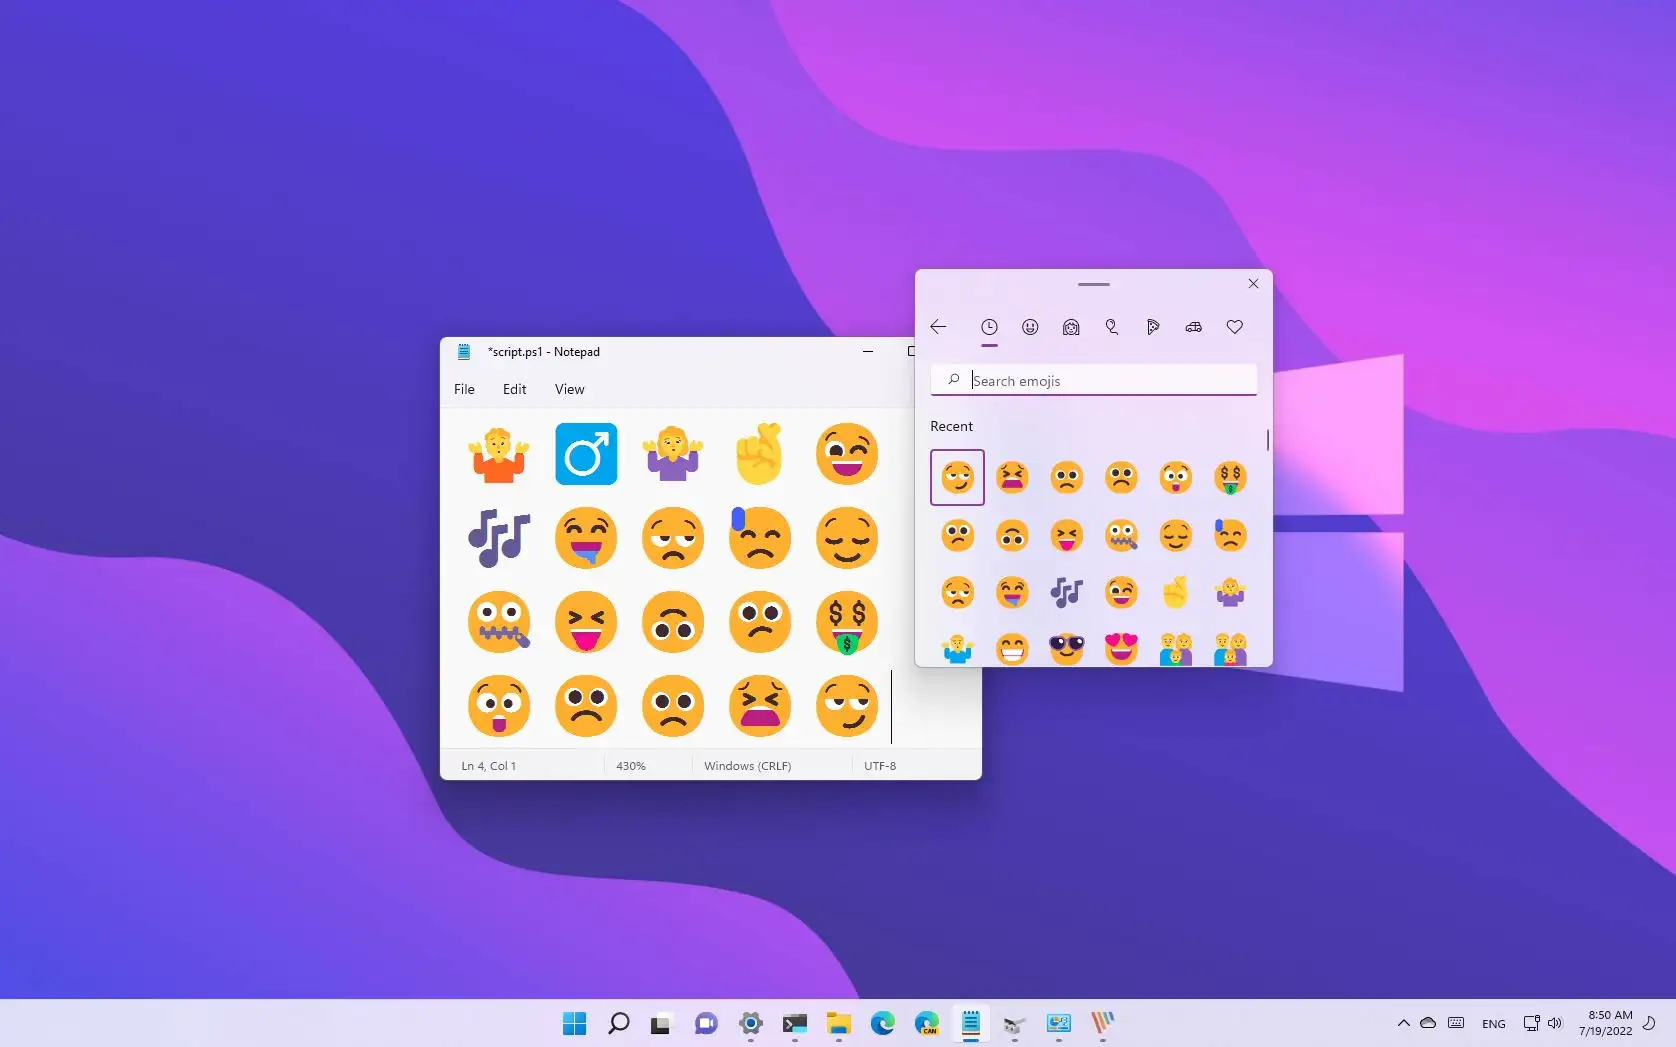This screenshot has height=1047, width=1676.
Task: Click the Windows (CRLF) status bar item
Action: 747,765
